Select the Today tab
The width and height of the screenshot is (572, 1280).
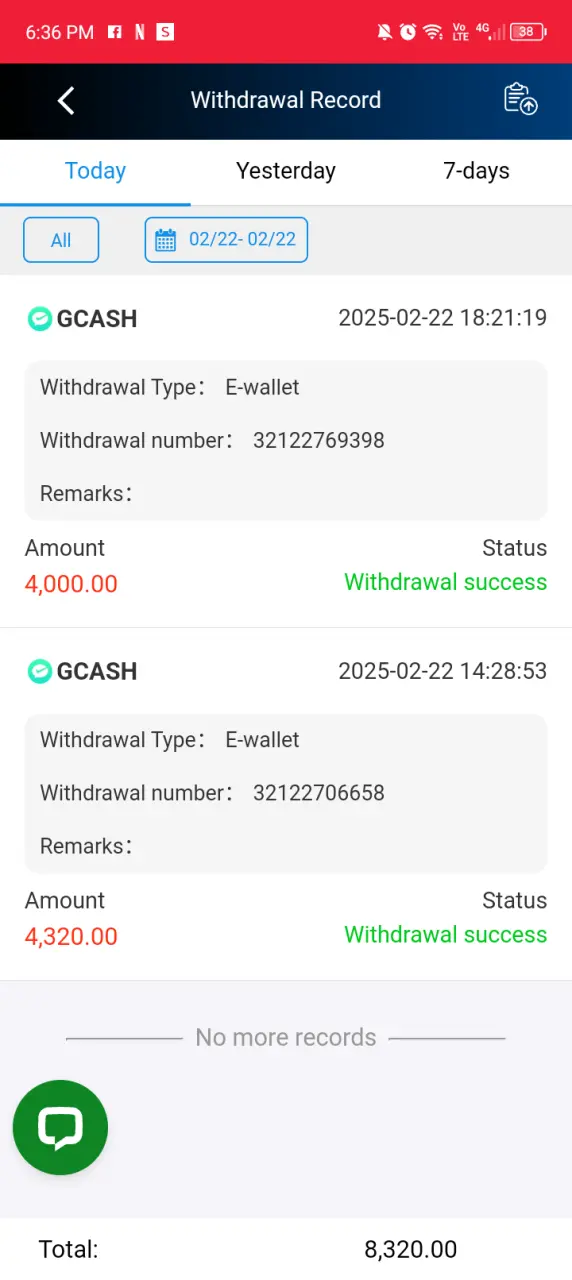95,171
